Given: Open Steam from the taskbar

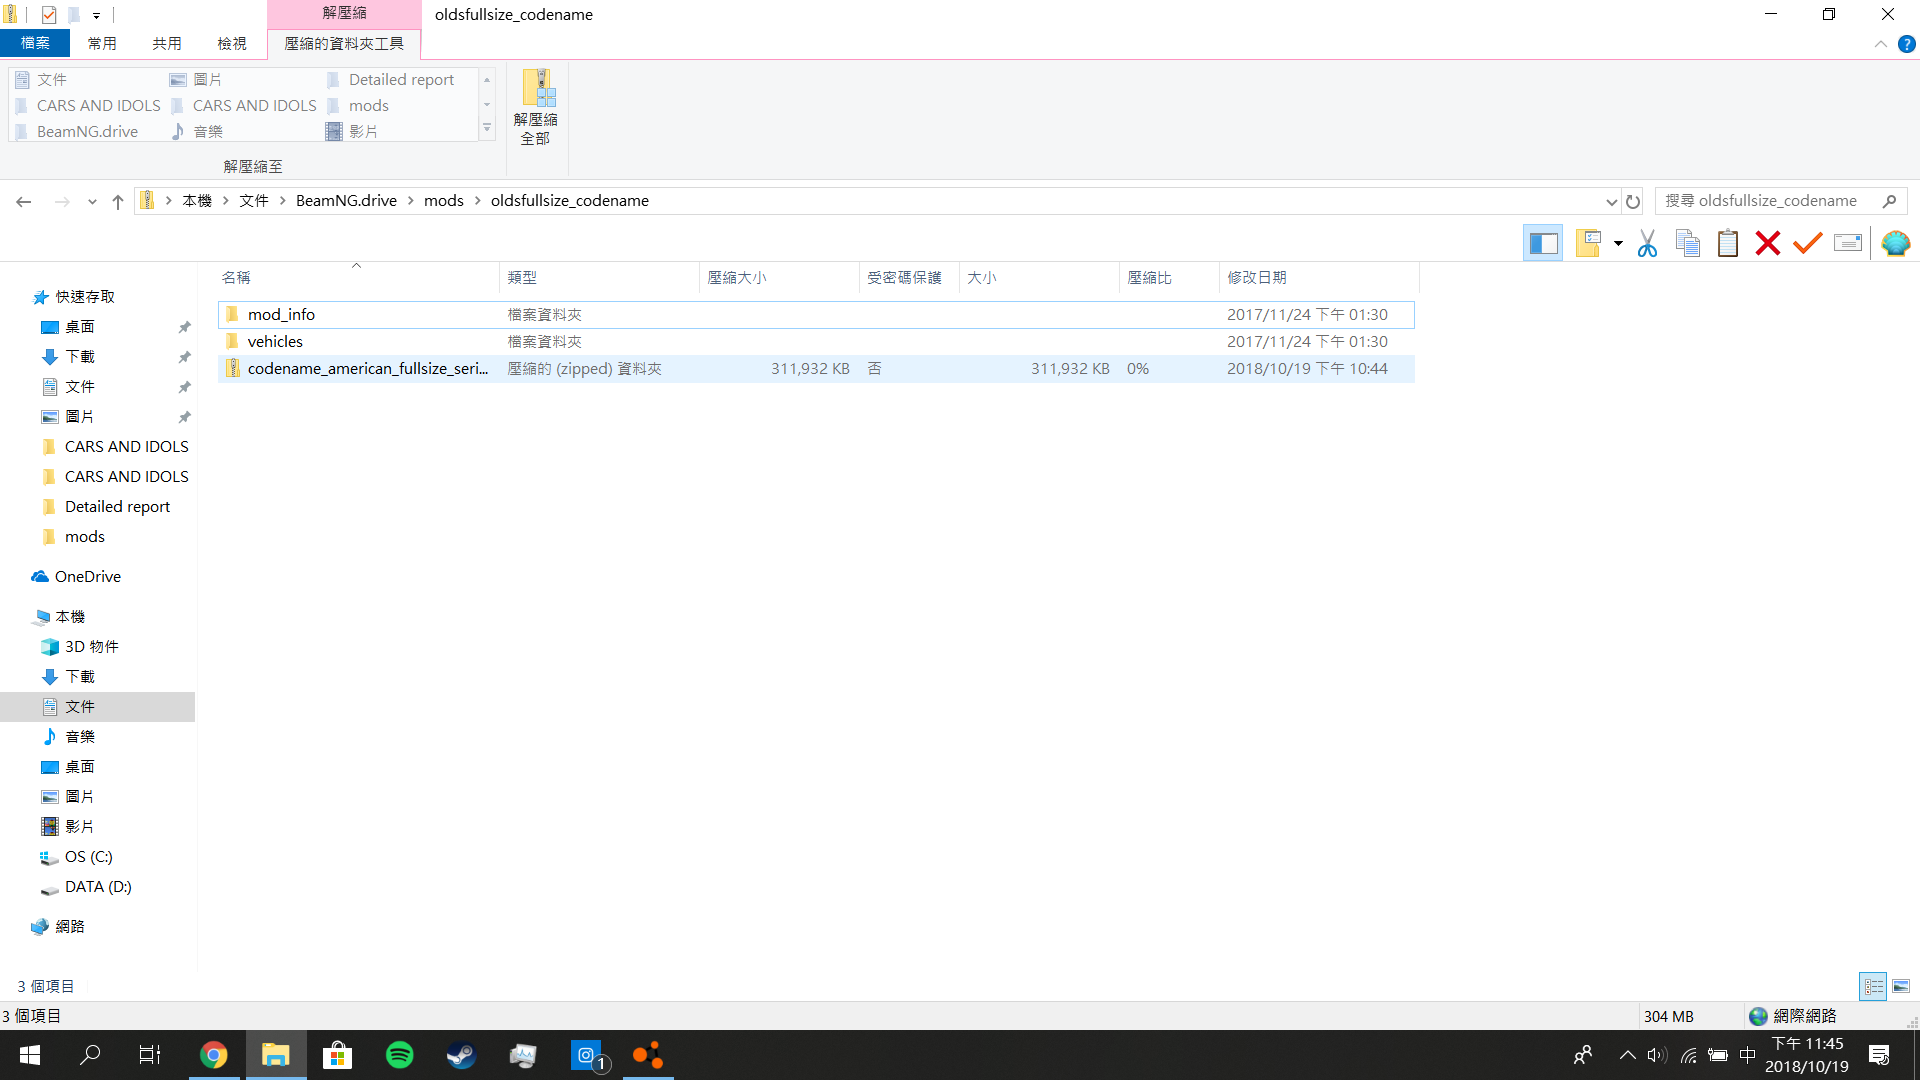Looking at the screenshot, I should [x=461, y=1055].
